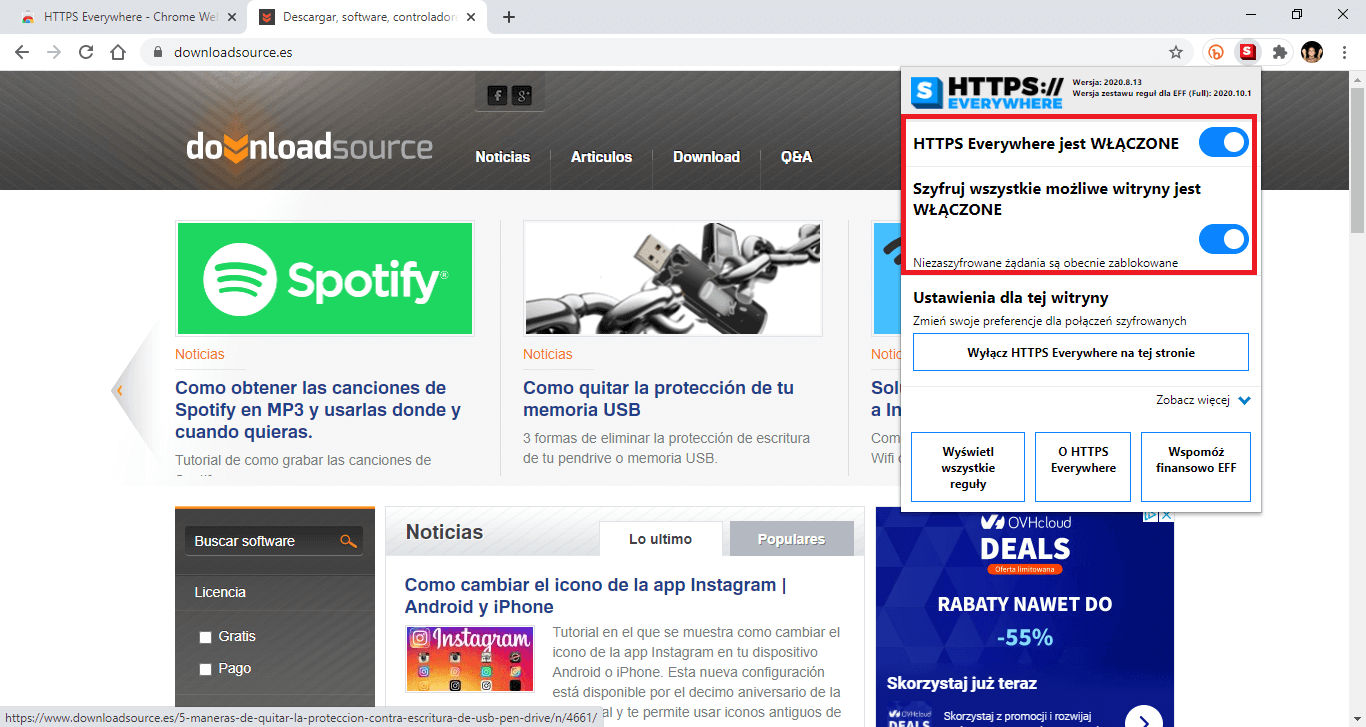This screenshot has height=727, width=1366.
Task: Open Como quitar la protección USB headline
Action: coord(658,399)
